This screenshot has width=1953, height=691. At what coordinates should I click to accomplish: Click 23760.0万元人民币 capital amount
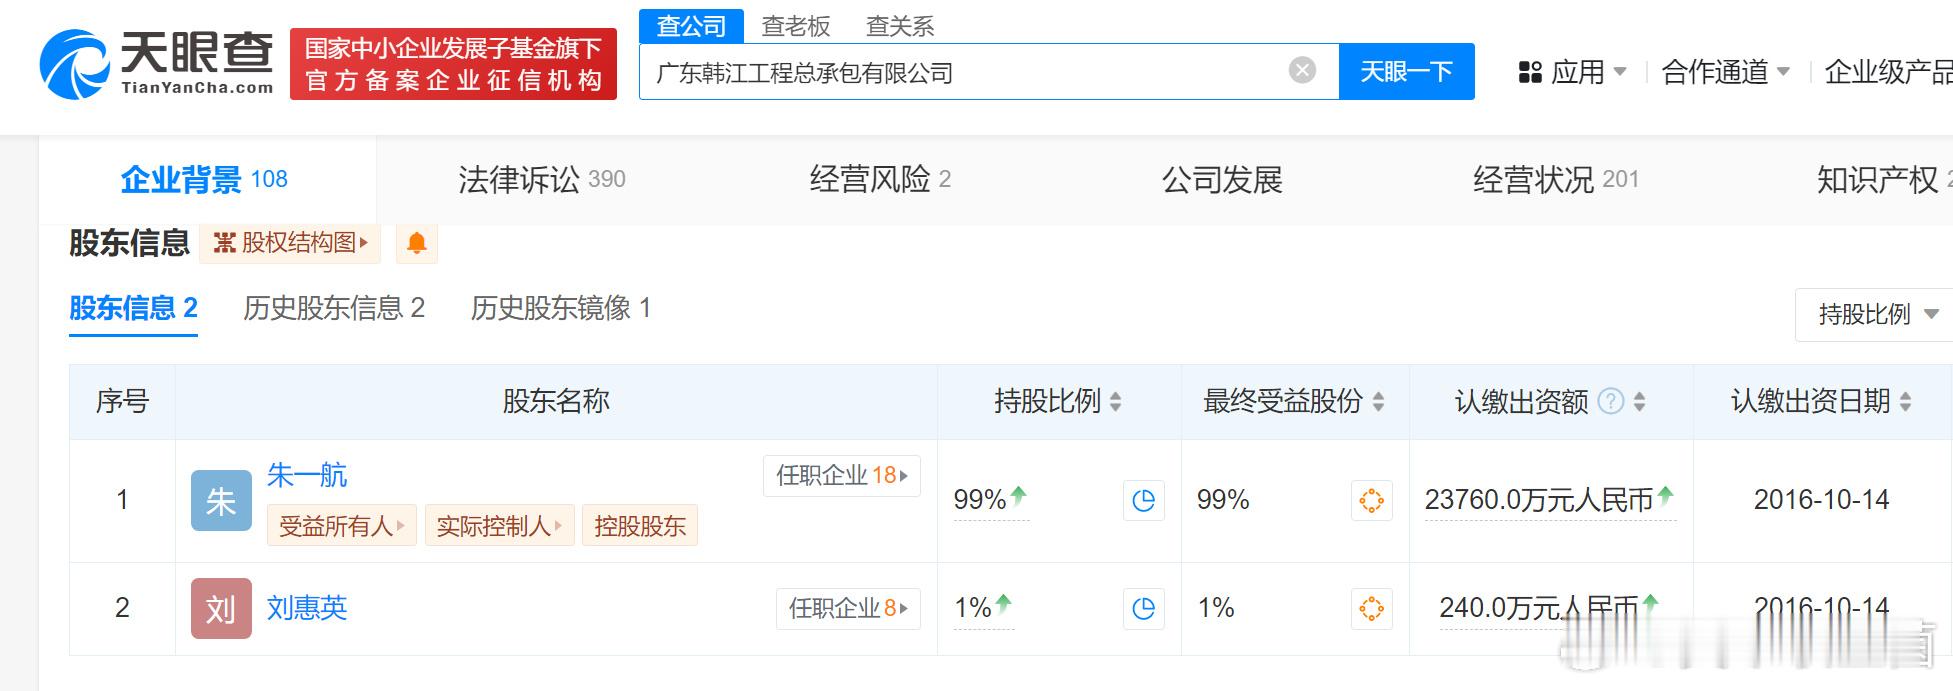click(x=1549, y=499)
